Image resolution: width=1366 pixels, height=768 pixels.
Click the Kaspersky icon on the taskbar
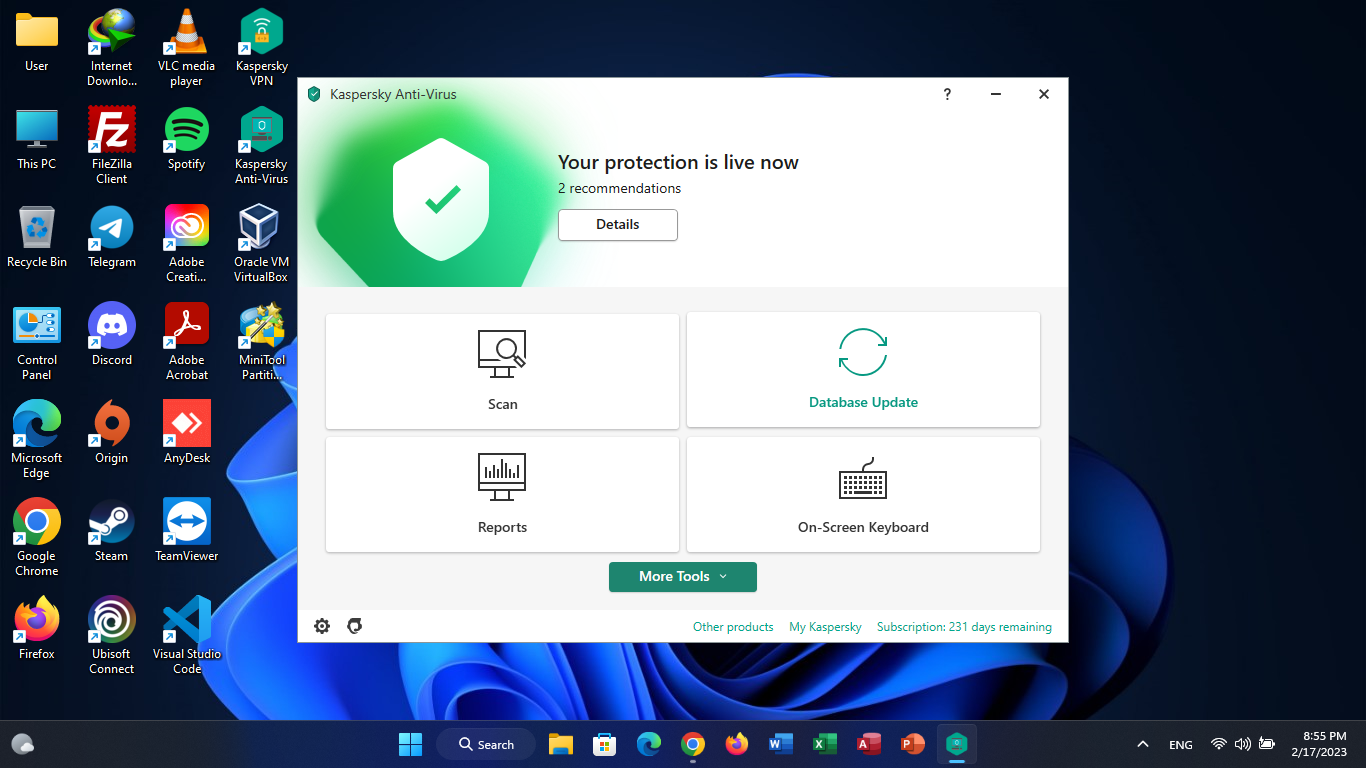957,744
